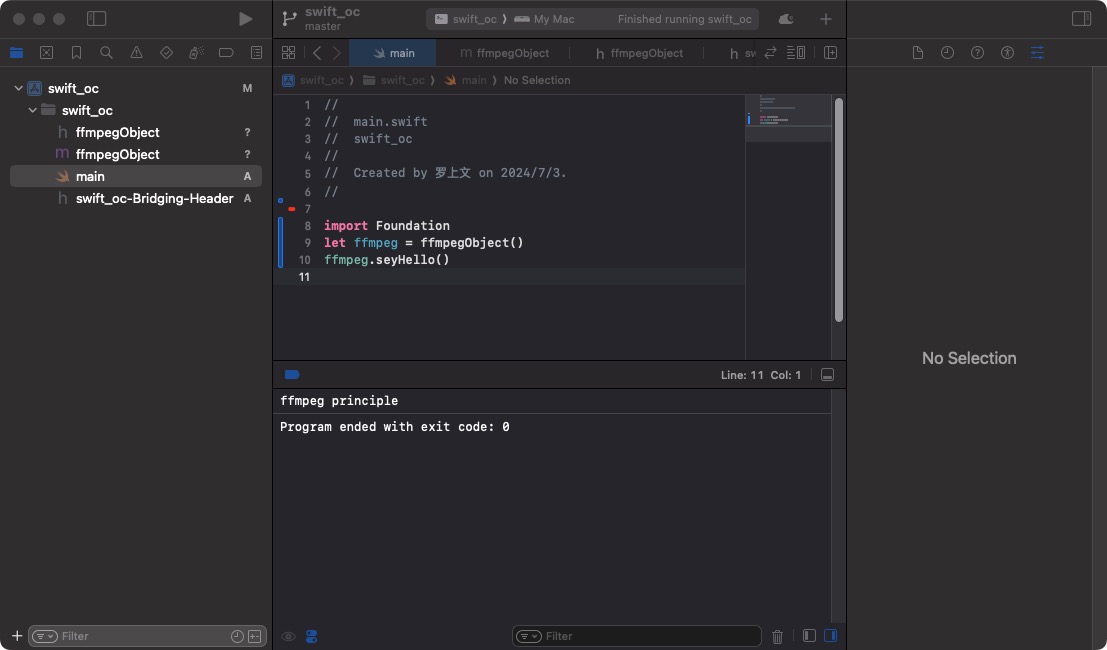
Task: Show the History inspector clock icon
Action: (947, 53)
